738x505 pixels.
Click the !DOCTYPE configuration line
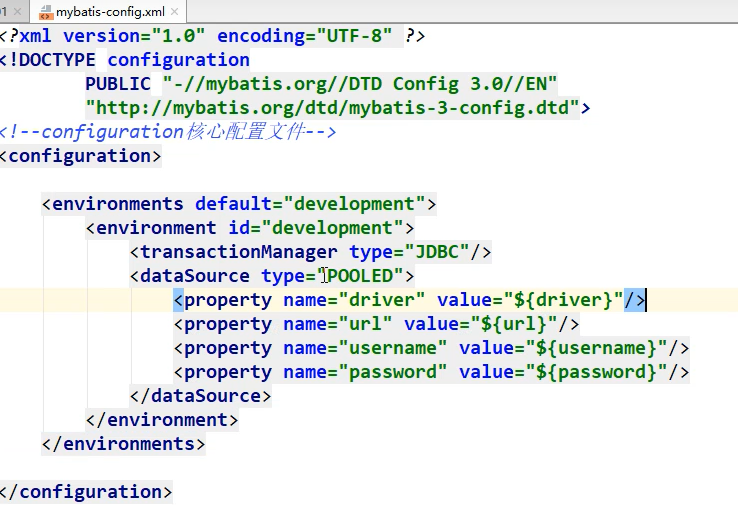click(x=125, y=60)
